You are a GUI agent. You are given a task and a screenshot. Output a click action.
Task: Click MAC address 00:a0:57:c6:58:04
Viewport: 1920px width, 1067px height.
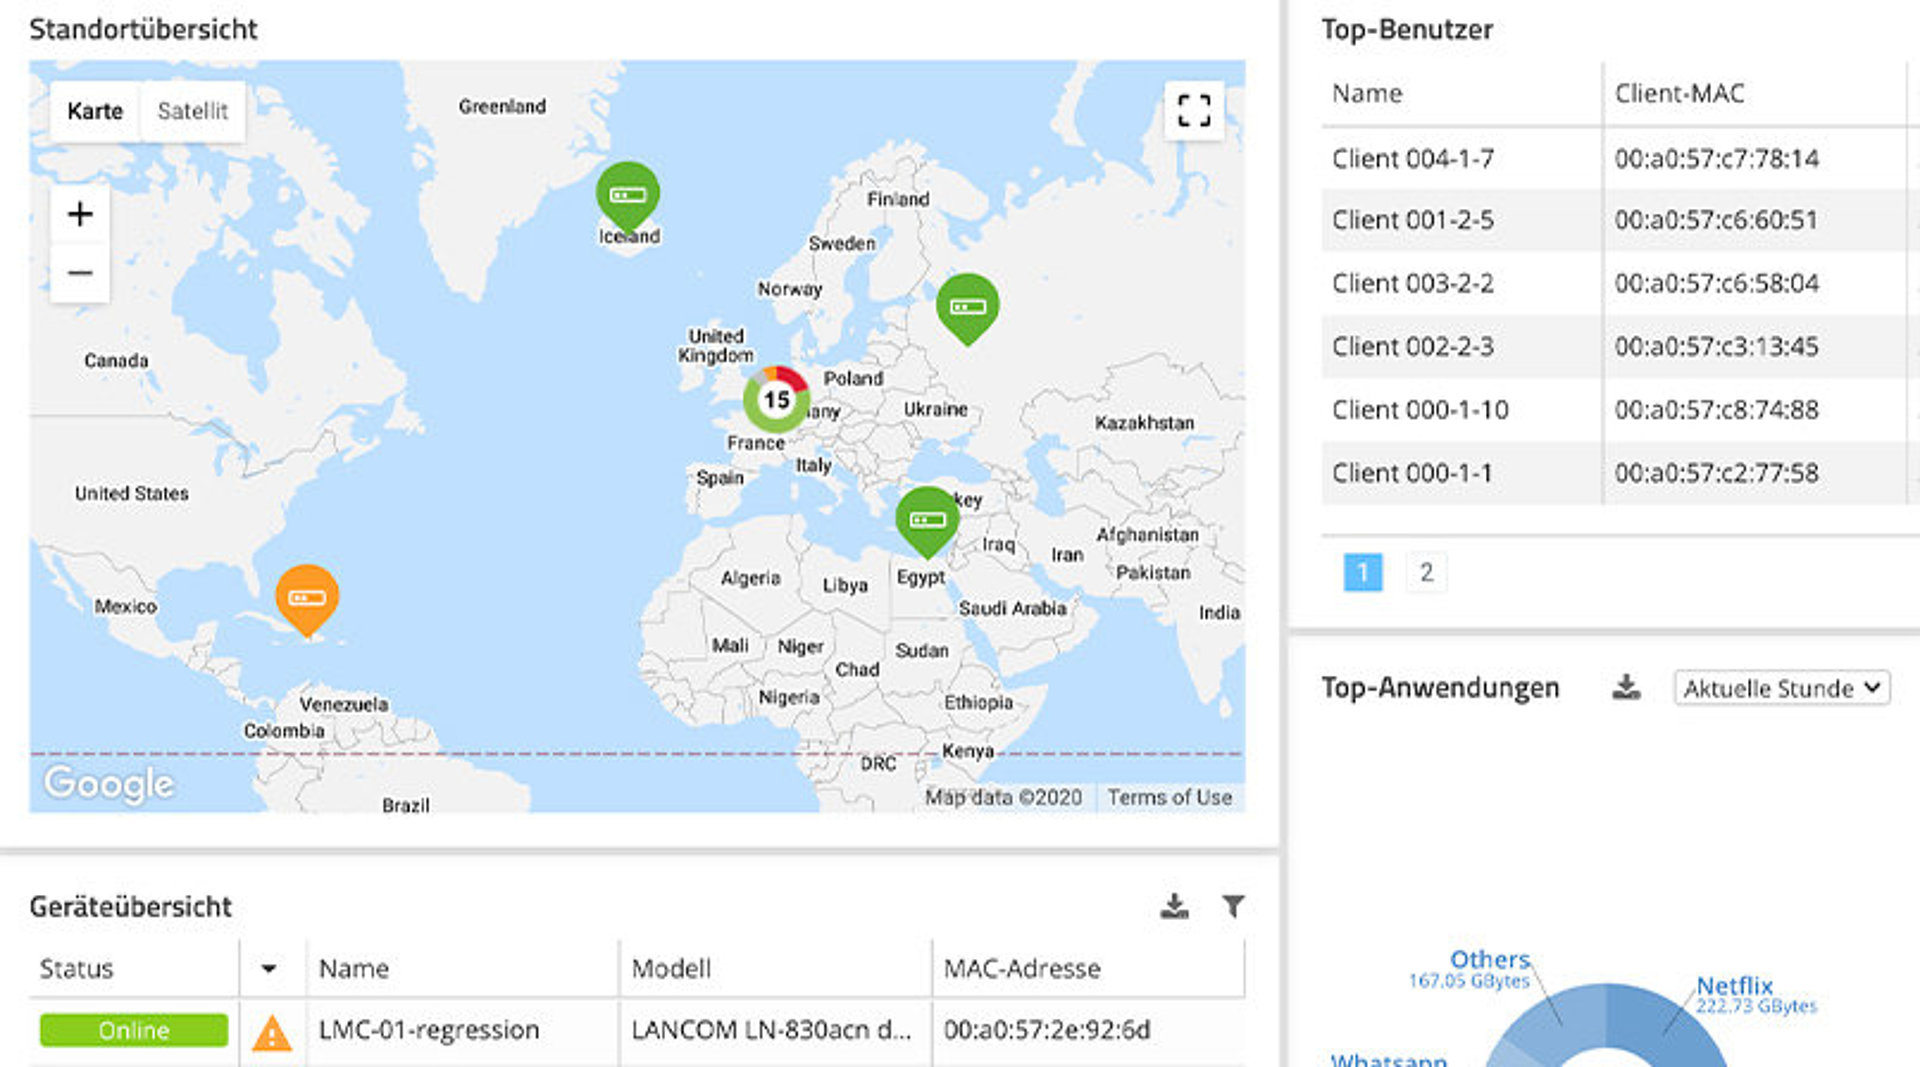click(x=1716, y=283)
